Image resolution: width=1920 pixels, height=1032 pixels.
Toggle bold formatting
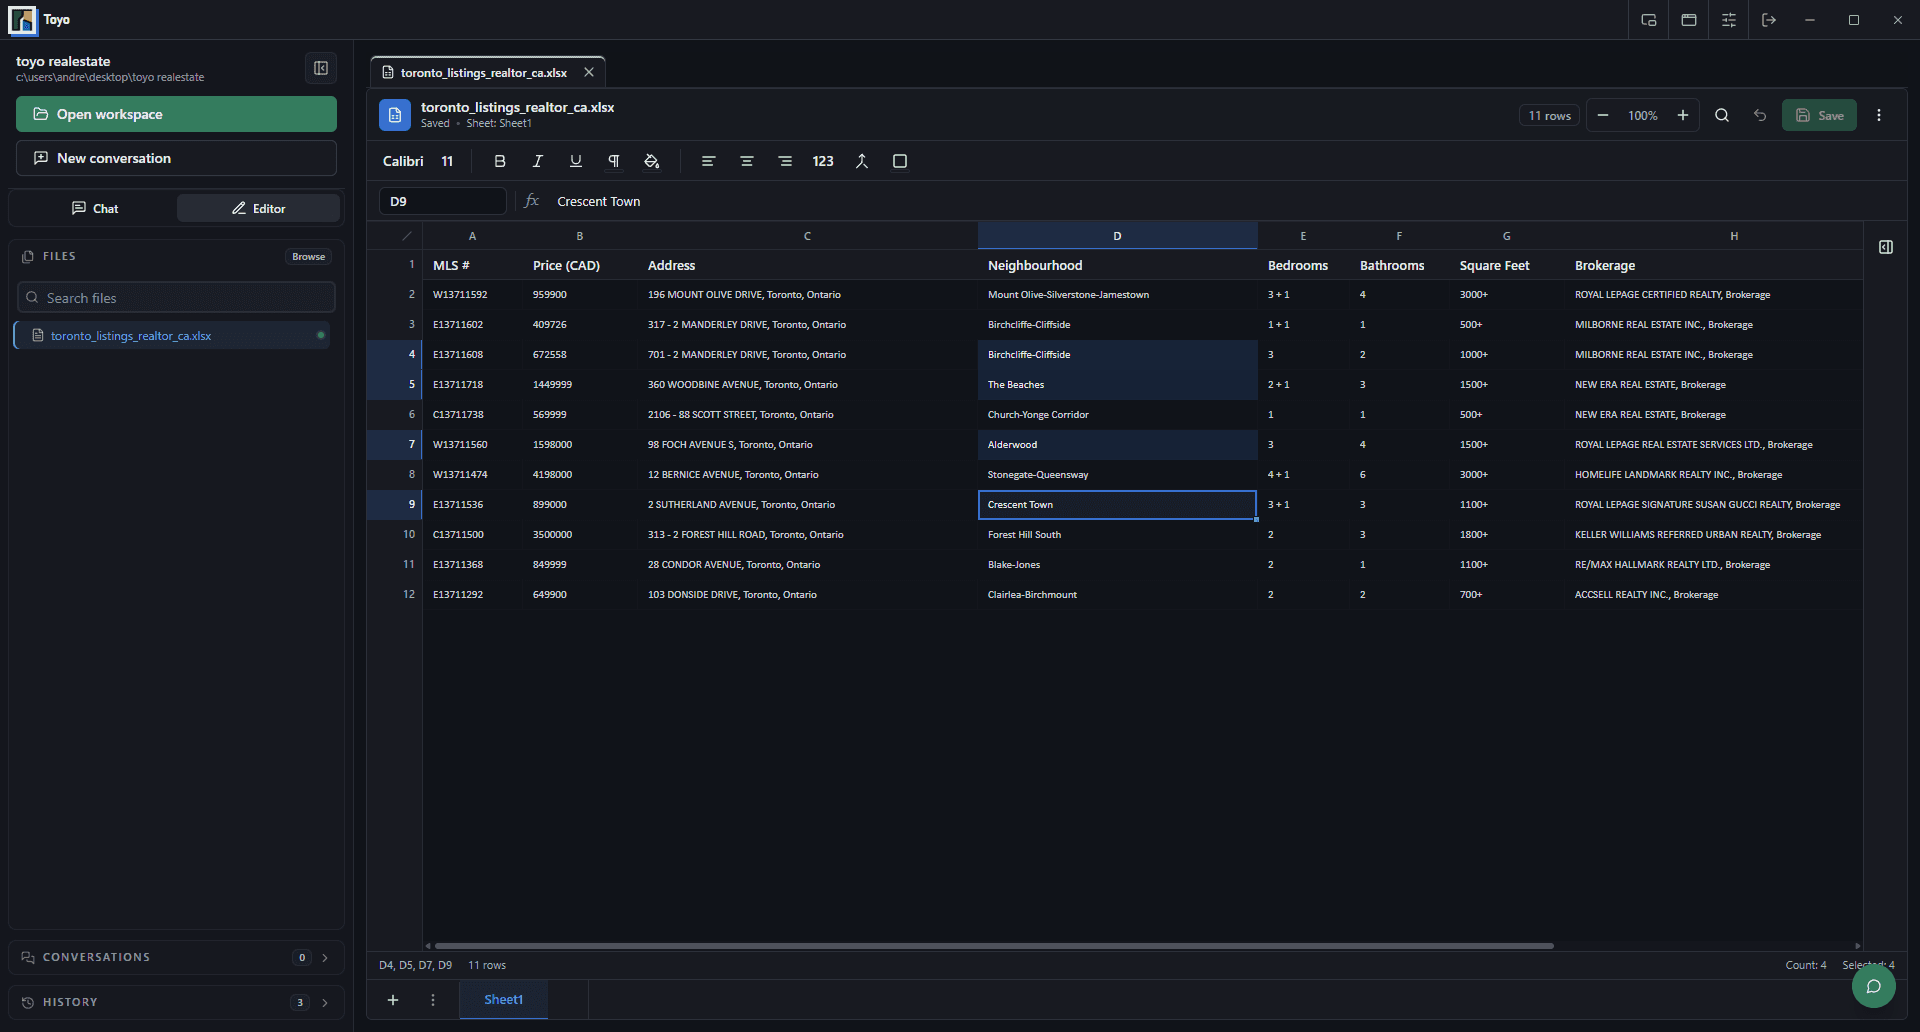pyautogui.click(x=500, y=161)
